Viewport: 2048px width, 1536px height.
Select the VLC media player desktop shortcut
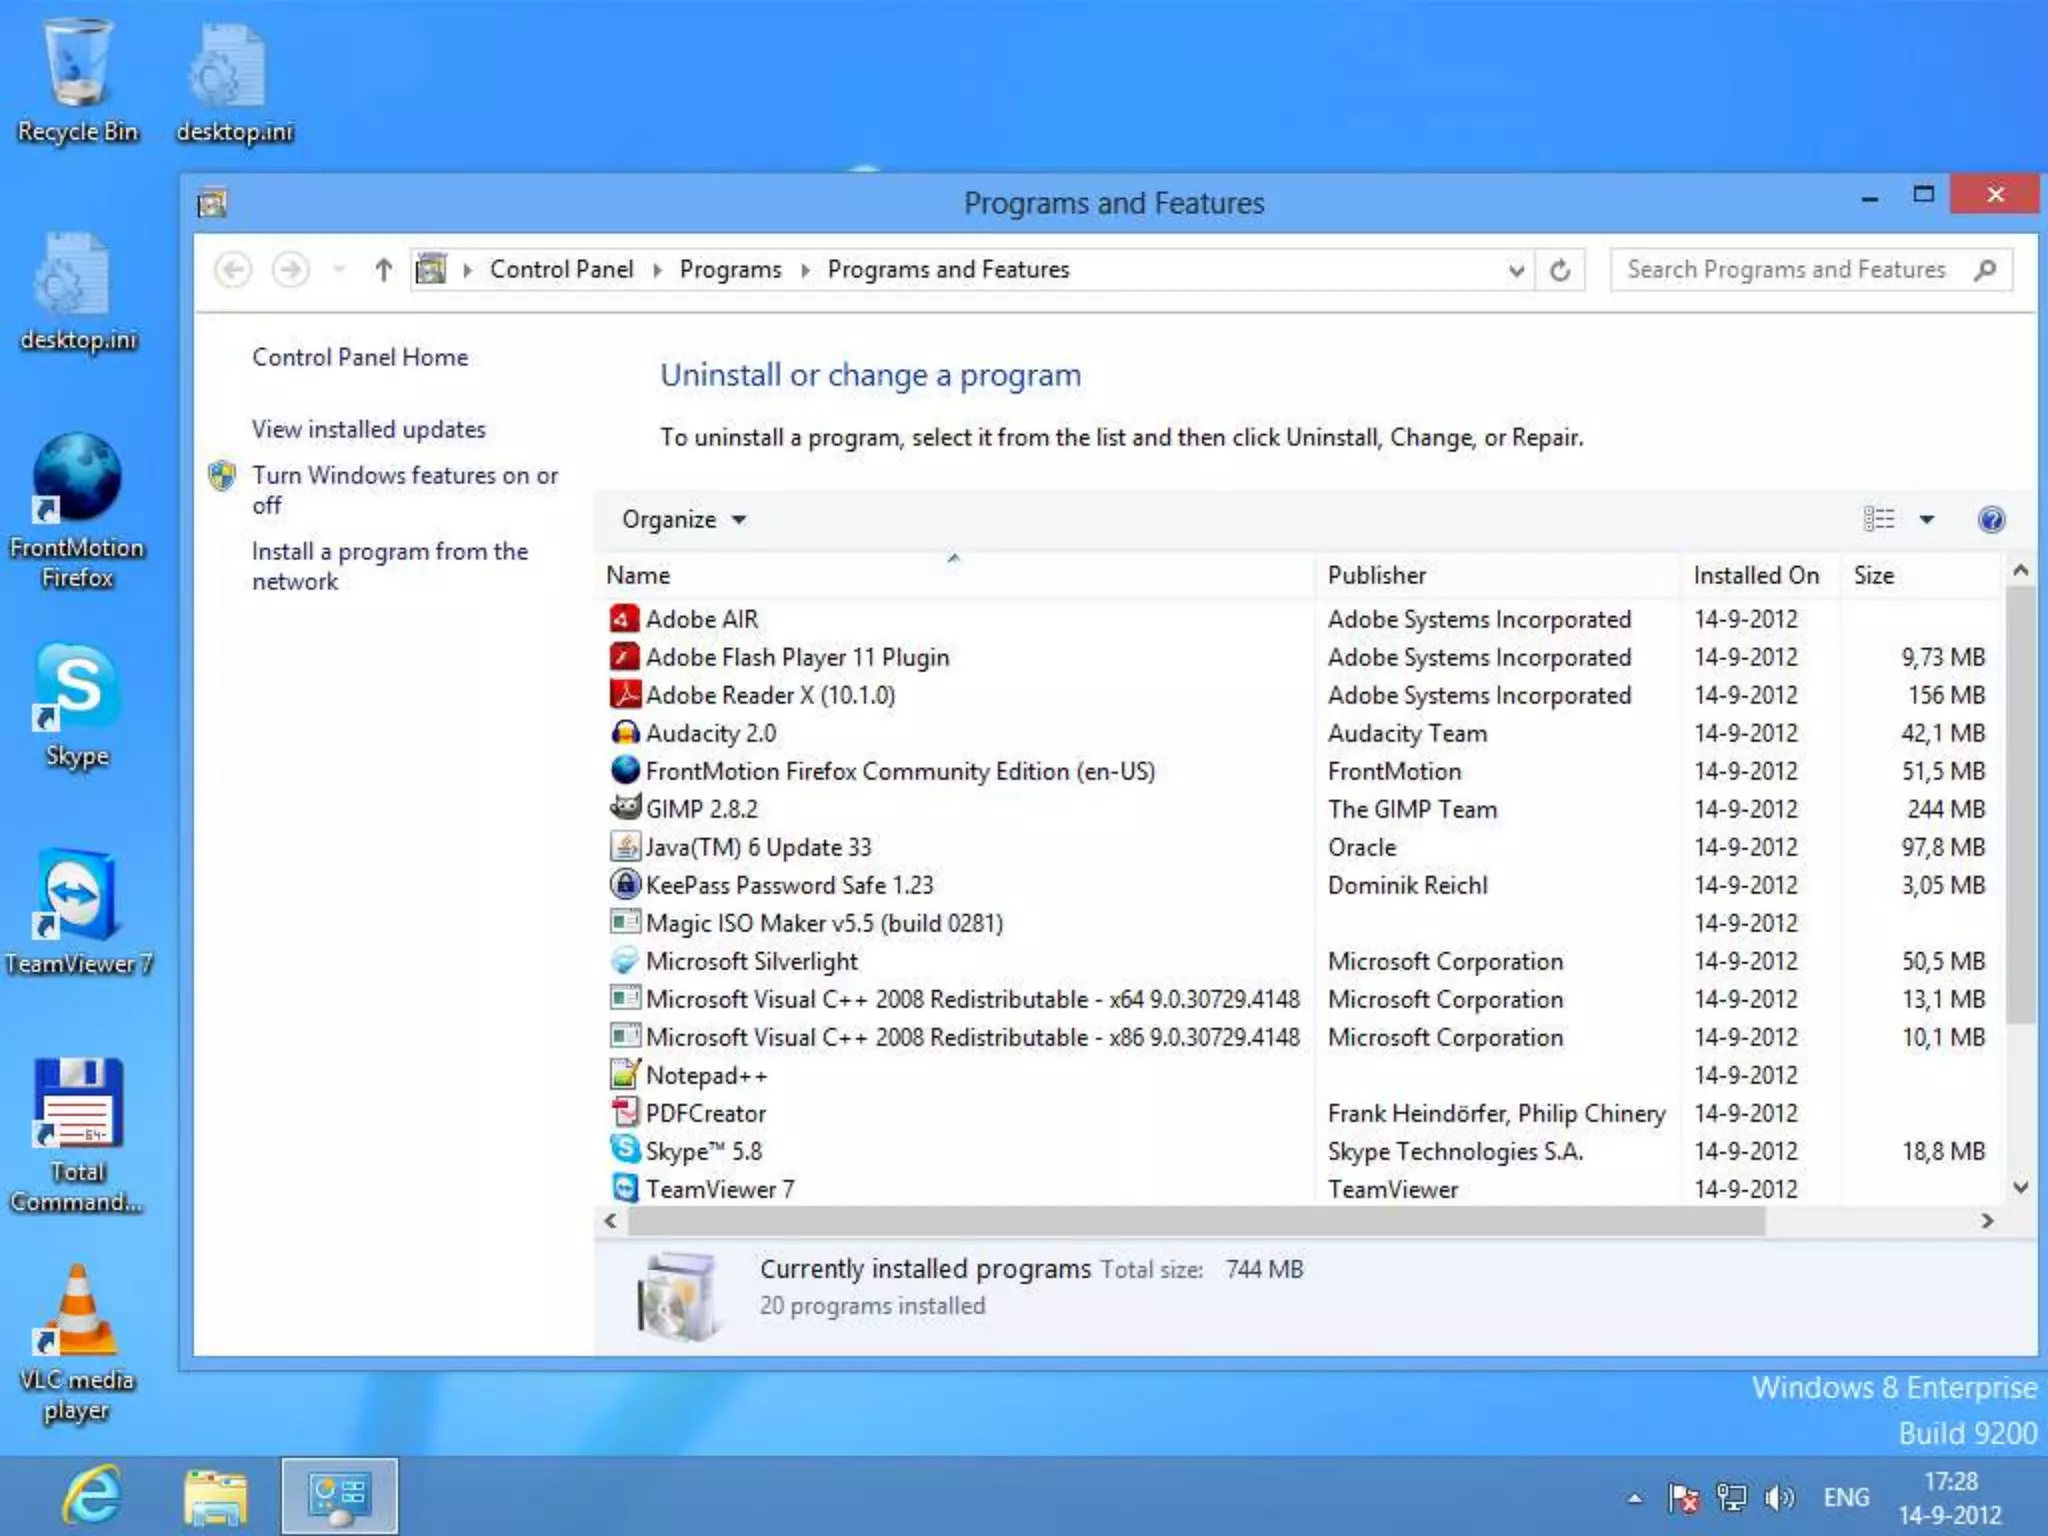77,1343
